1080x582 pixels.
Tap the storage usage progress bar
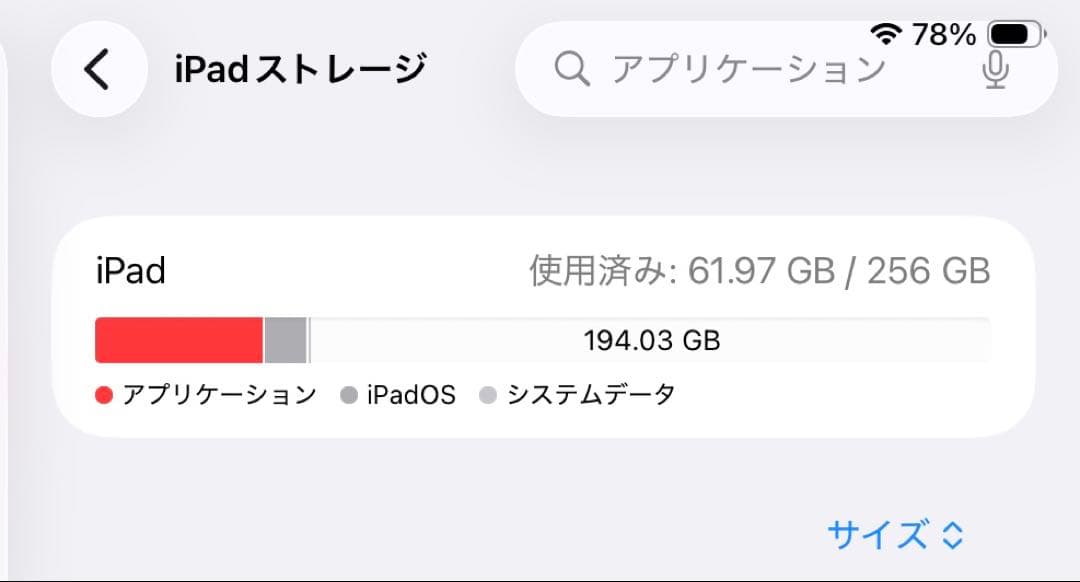(x=540, y=340)
